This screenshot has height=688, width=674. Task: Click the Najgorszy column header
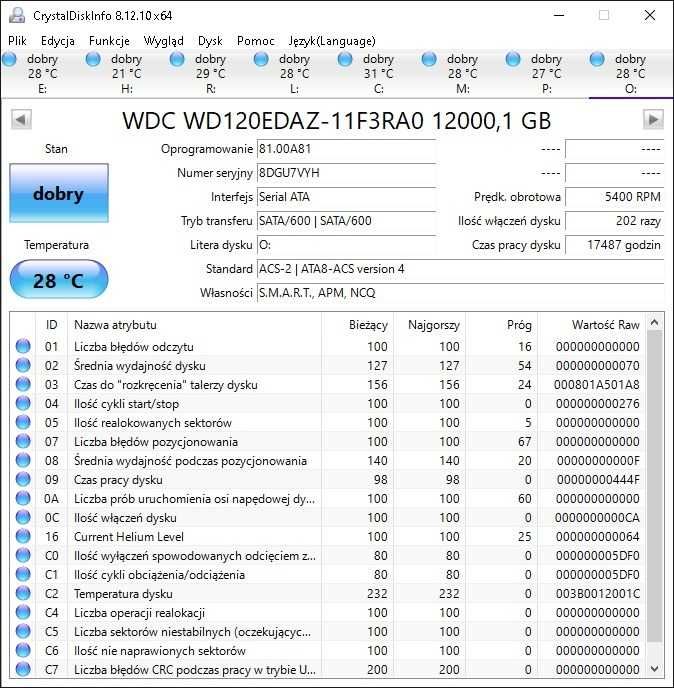[x=430, y=325]
